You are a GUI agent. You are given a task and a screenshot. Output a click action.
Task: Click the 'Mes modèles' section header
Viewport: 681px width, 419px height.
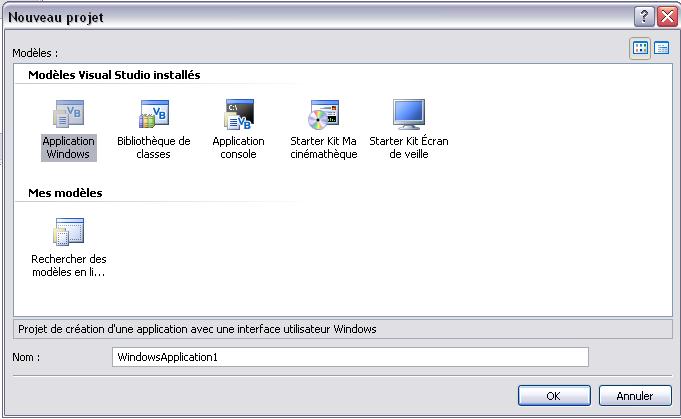point(65,193)
